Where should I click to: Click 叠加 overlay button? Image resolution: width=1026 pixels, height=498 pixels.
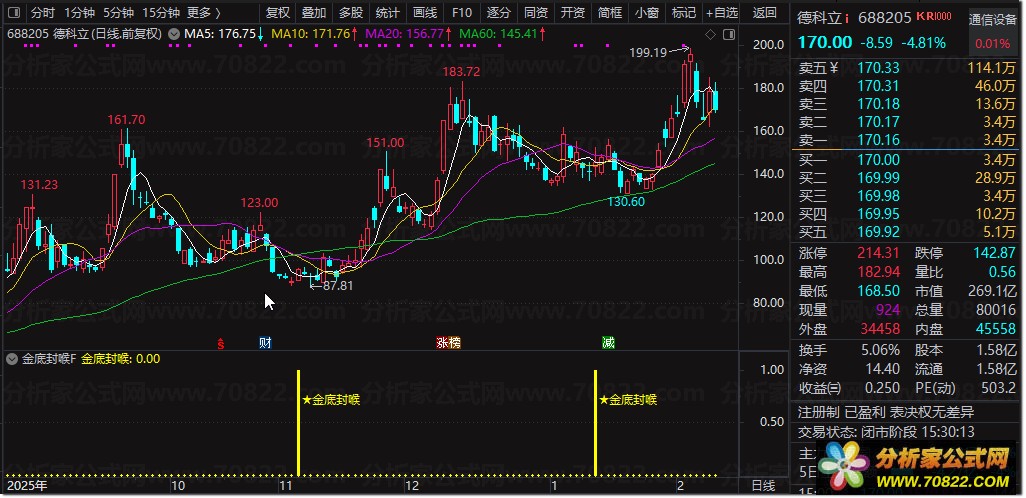click(x=314, y=12)
